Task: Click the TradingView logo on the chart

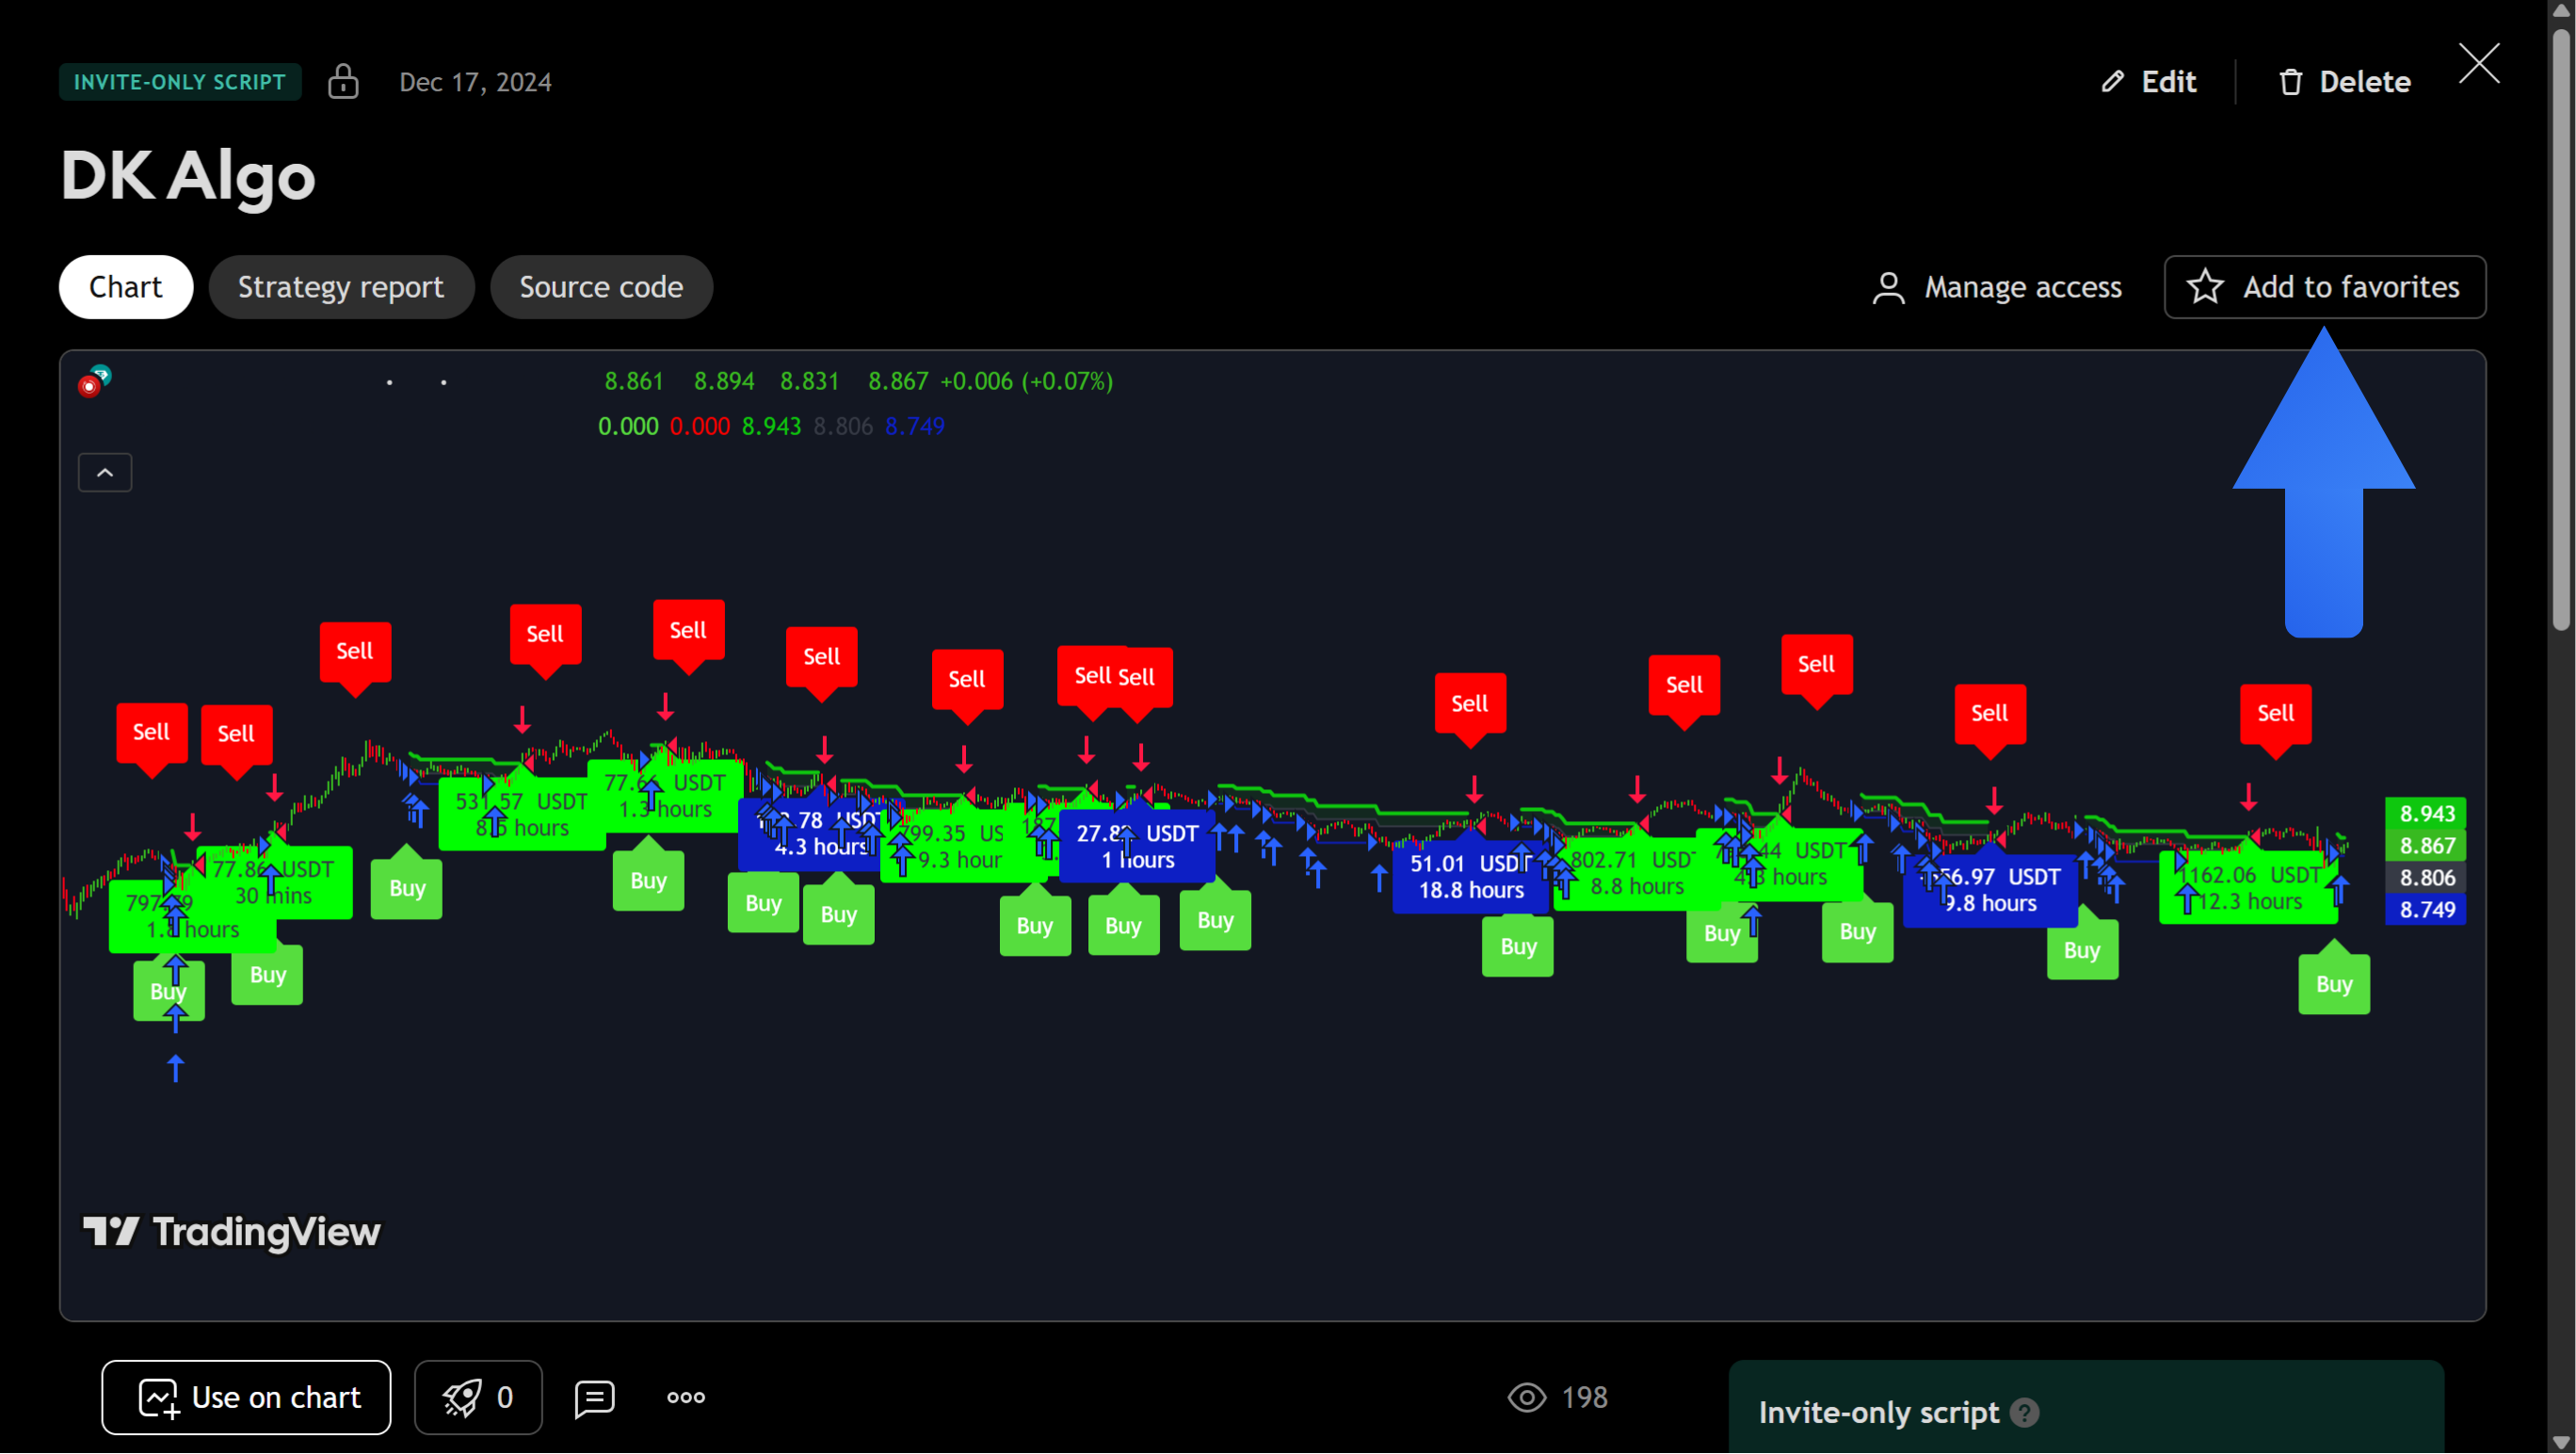Action: click(231, 1232)
